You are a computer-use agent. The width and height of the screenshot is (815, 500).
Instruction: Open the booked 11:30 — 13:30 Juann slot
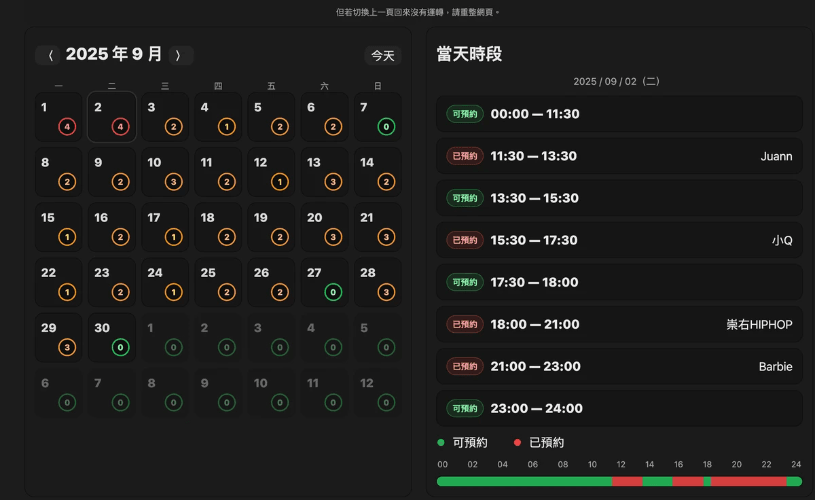tap(619, 156)
